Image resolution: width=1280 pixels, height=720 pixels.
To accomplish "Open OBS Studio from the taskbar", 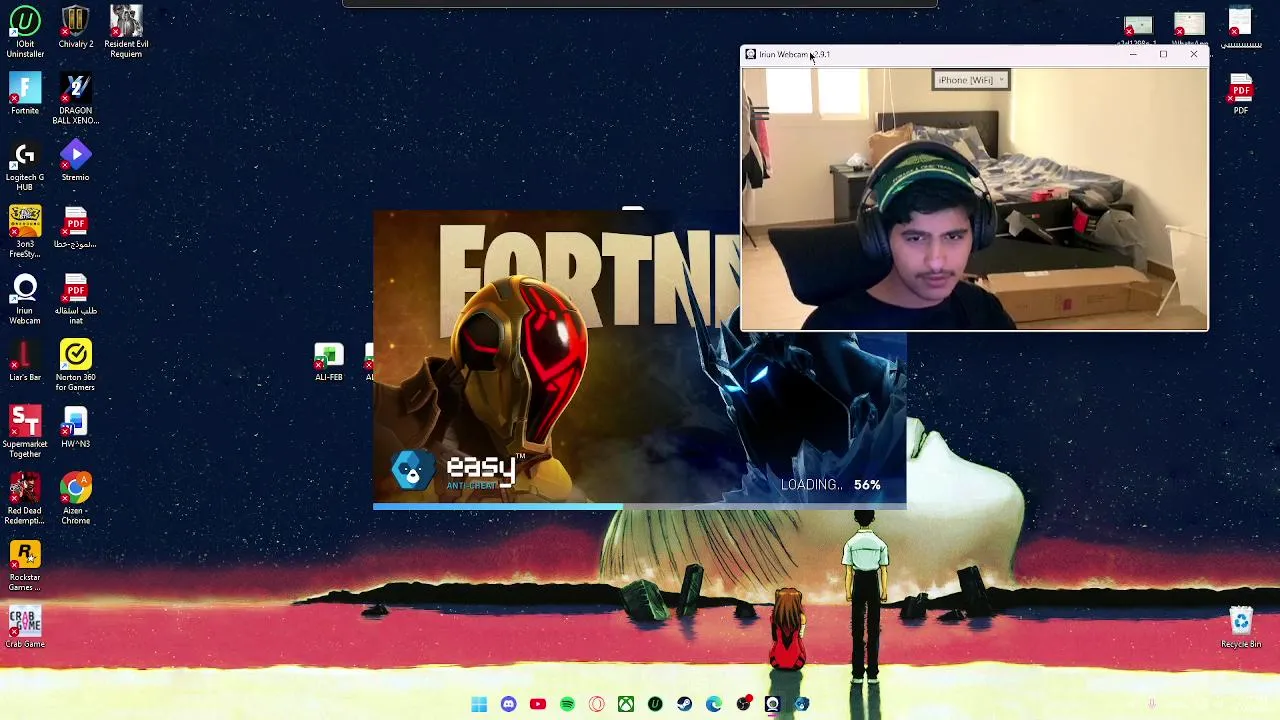I will [743, 704].
